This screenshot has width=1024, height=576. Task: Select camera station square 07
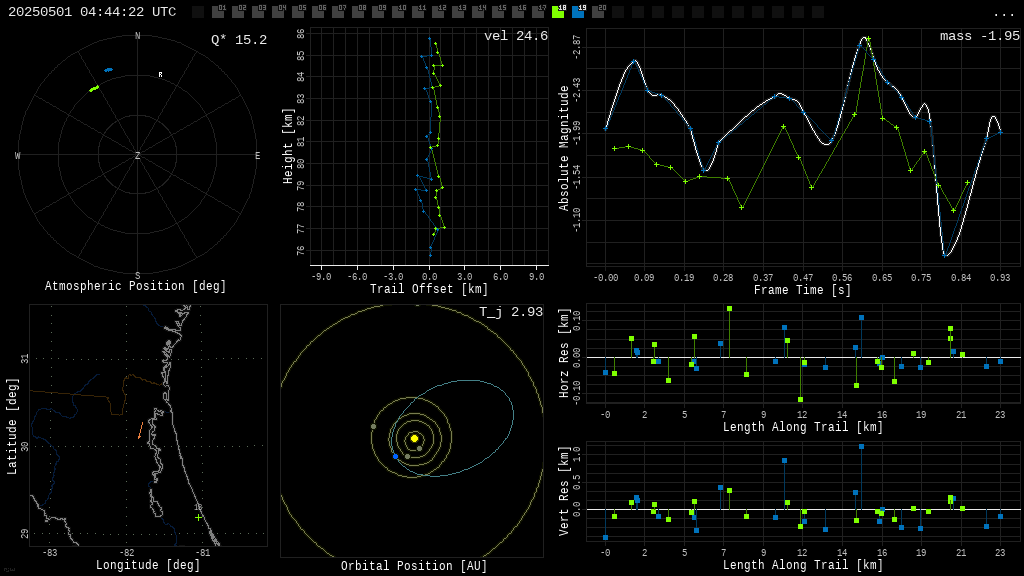pyautogui.click(x=338, y=12)
